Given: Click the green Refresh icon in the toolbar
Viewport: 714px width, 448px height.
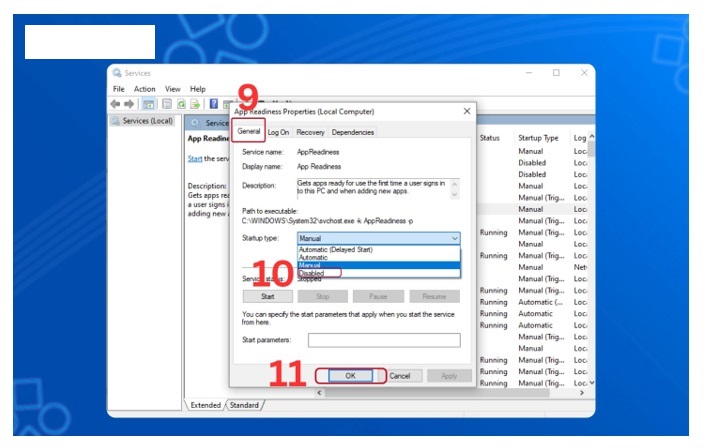Looking at the screenshot, I should point(182,104).
